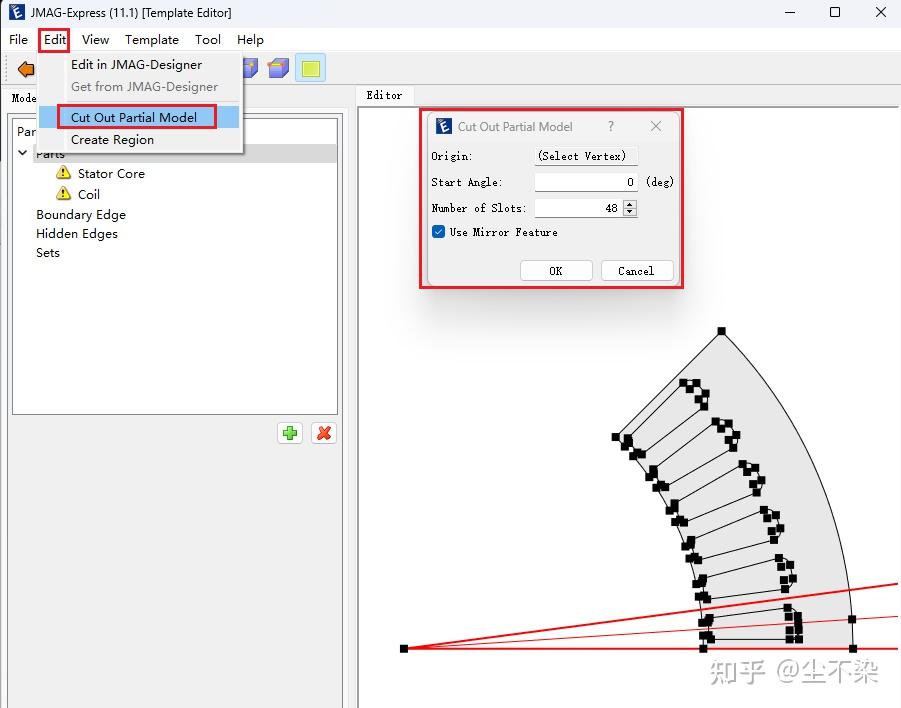
Task: Click the Stator Core warning icon
Action: point(64,174)
